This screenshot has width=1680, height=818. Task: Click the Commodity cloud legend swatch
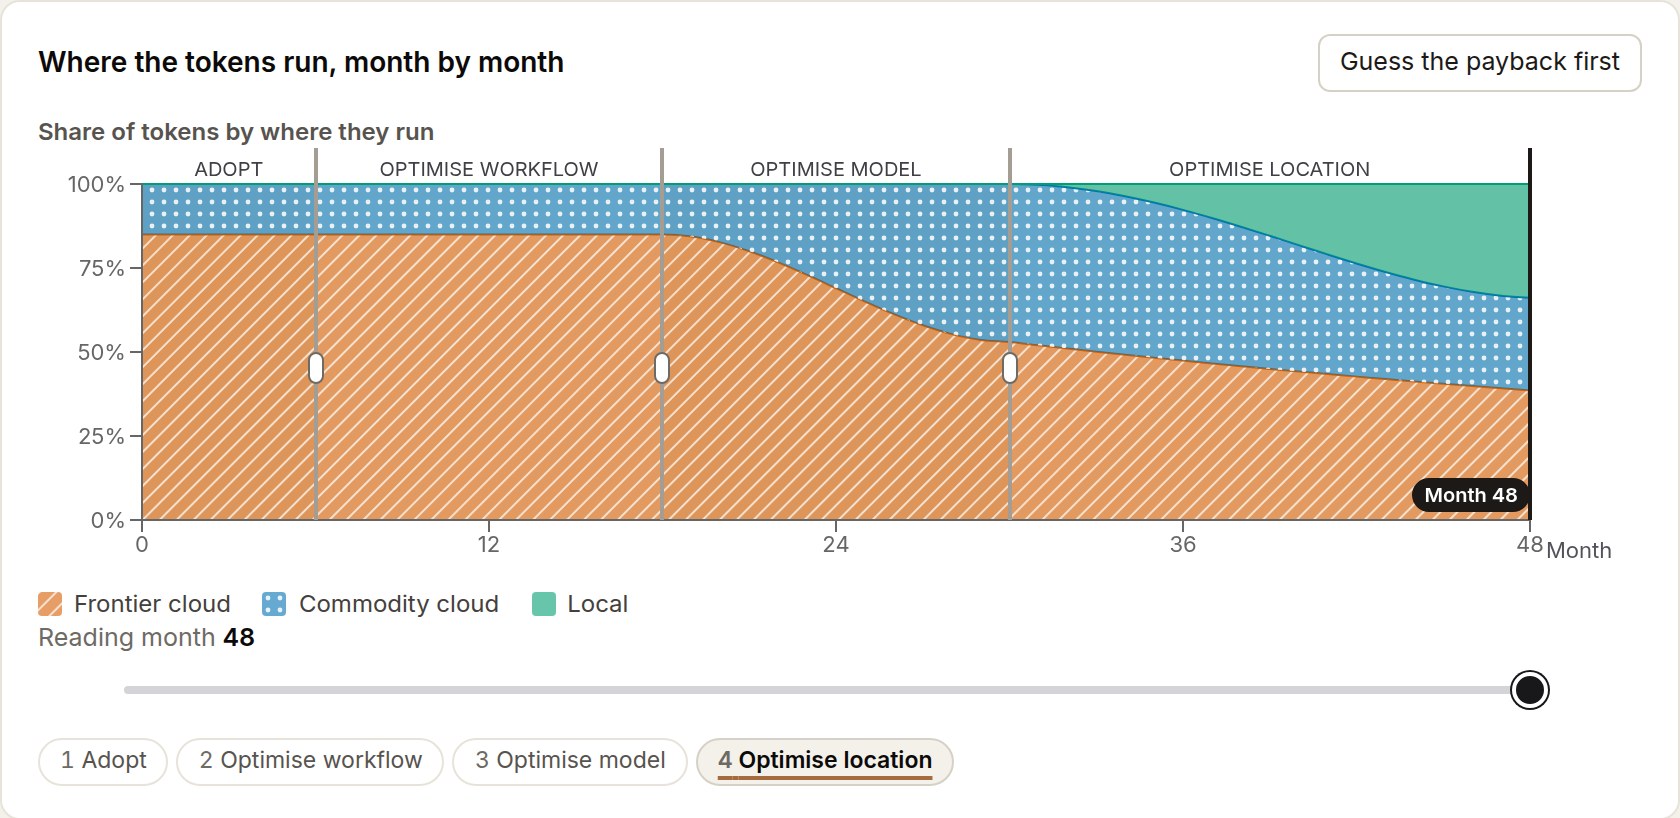(274, 604)
